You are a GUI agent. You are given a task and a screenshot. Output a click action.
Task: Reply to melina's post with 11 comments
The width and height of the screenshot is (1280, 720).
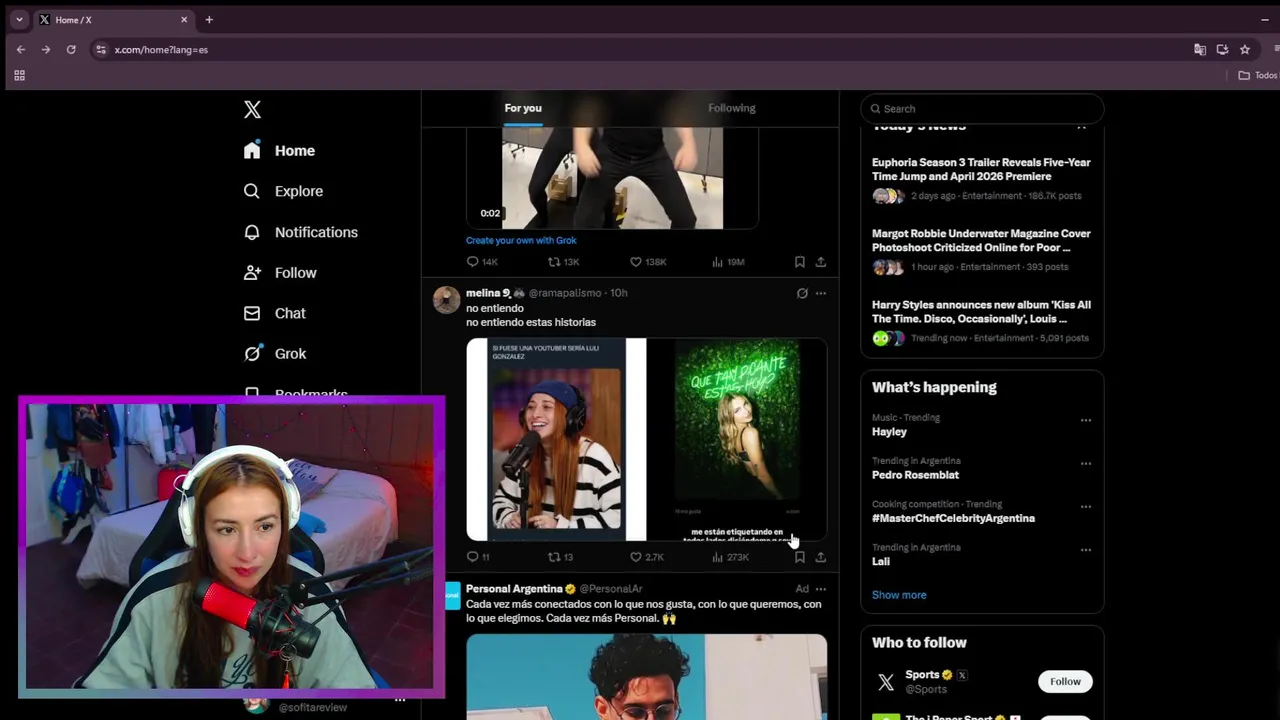(478, 557)
